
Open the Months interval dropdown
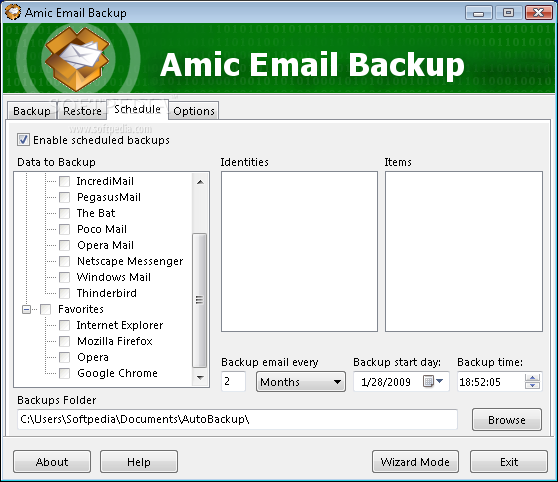coord(301,382)
